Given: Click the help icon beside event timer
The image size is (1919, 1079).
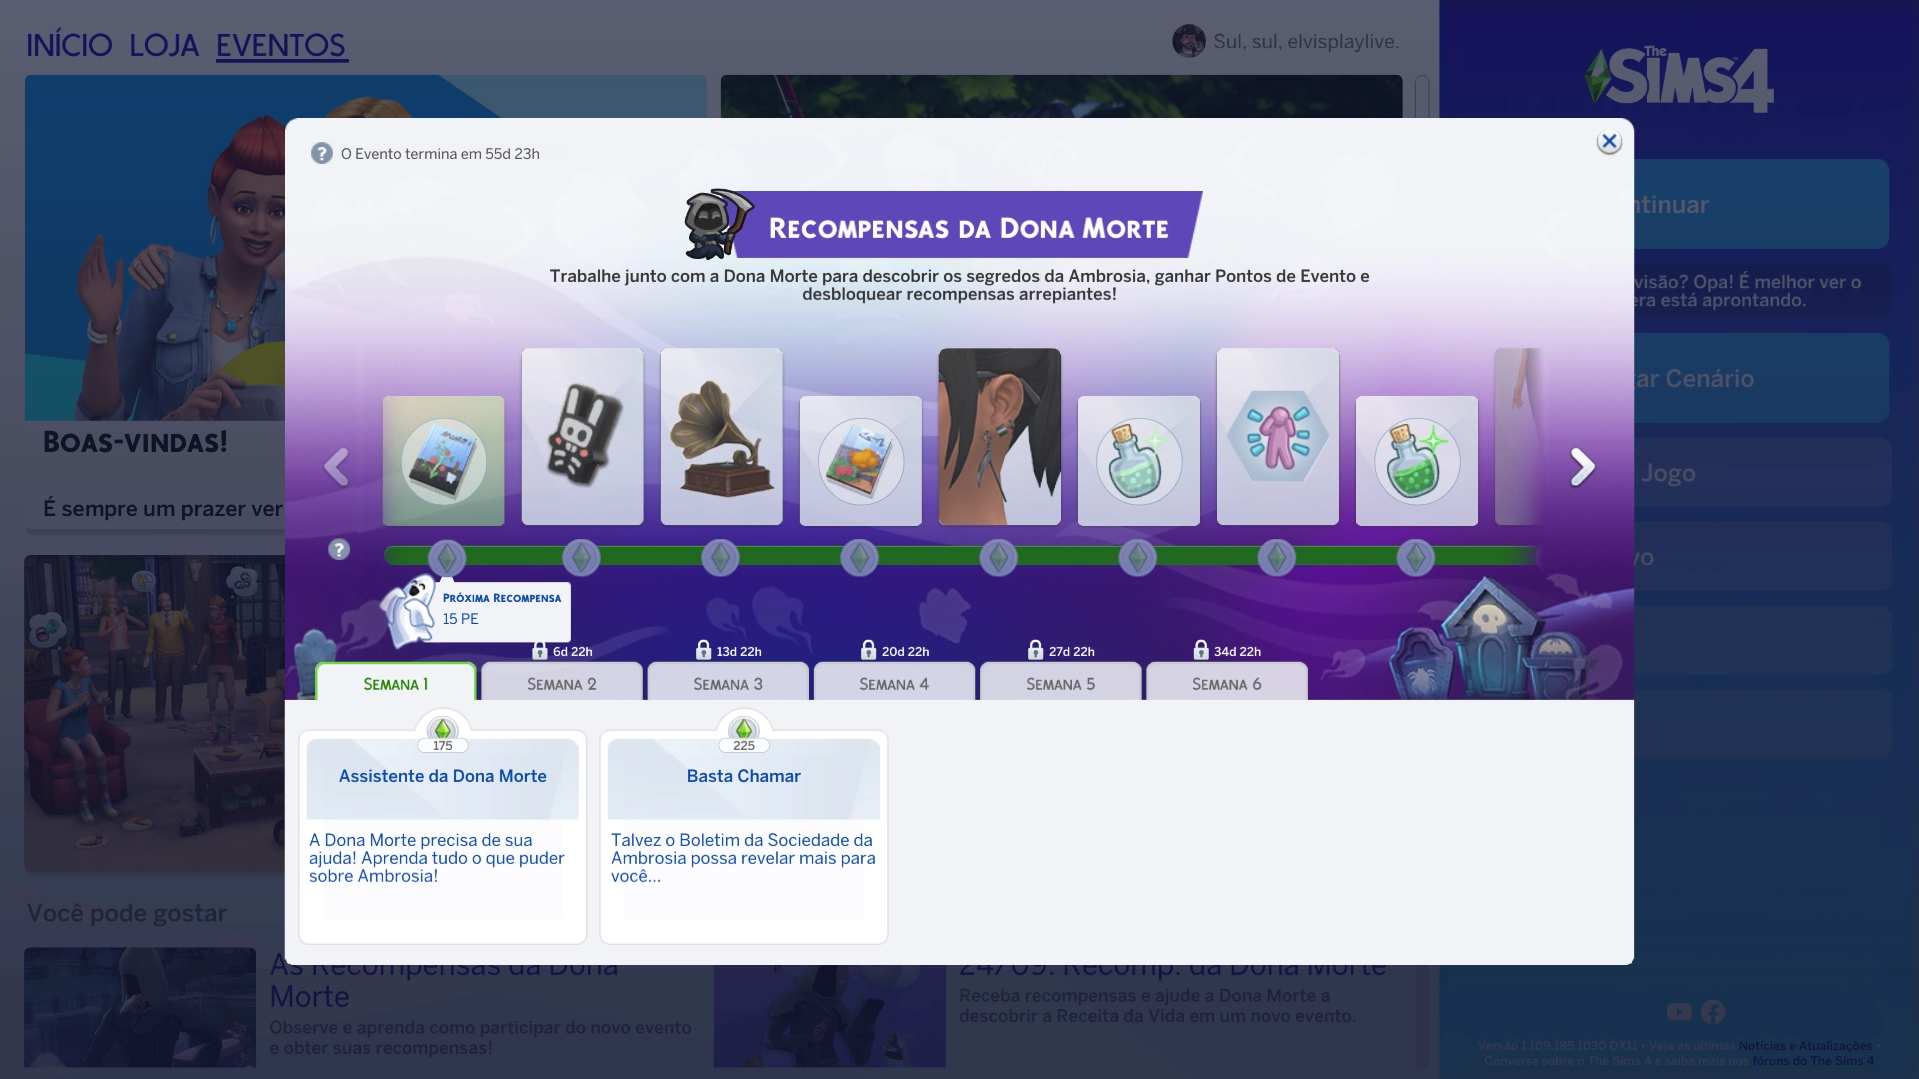Looking at the screenshot, I should (321, 153).
